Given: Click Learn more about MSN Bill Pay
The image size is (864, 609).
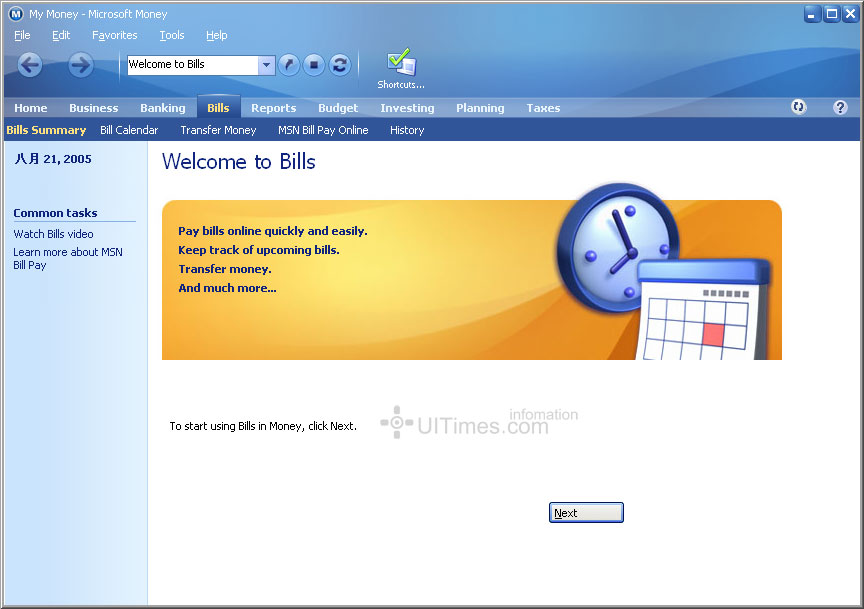Looking at the screenshot, I should pos(68,258).
